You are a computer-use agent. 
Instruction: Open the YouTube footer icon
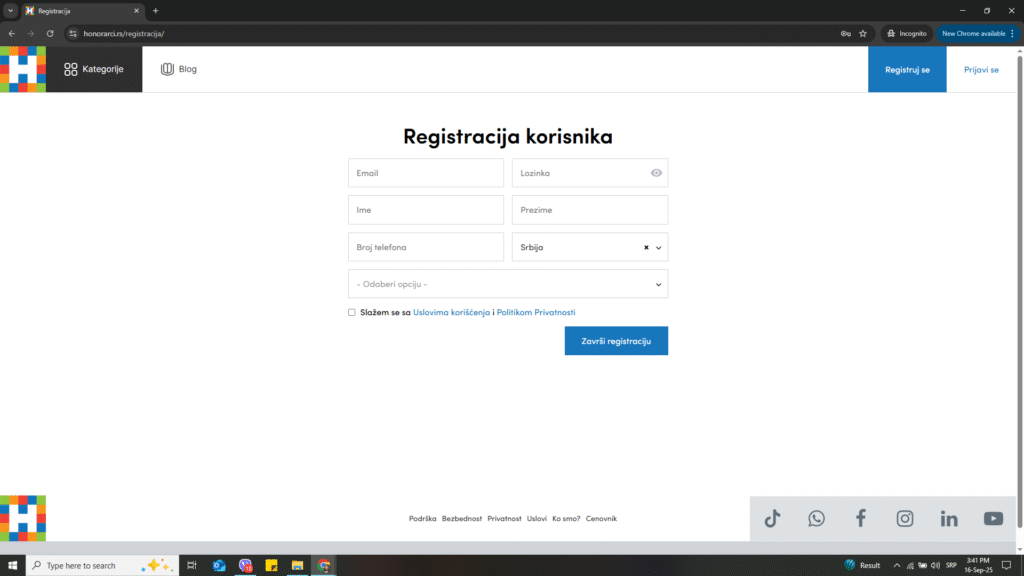click(x=993, y=518)
